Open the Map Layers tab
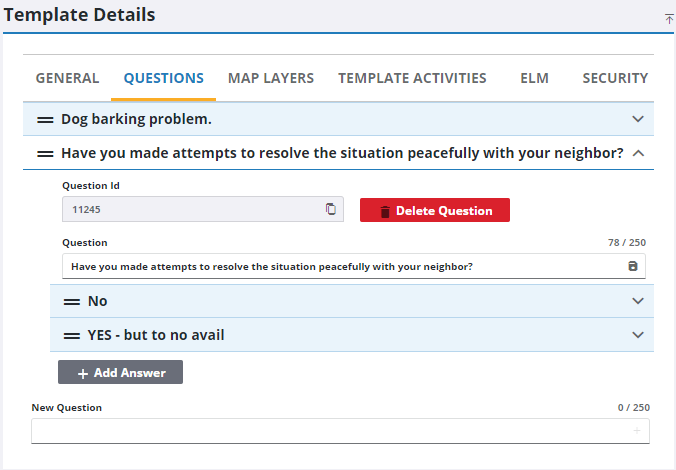The height and width of the screenshot is (470, 676). point(270,78)
